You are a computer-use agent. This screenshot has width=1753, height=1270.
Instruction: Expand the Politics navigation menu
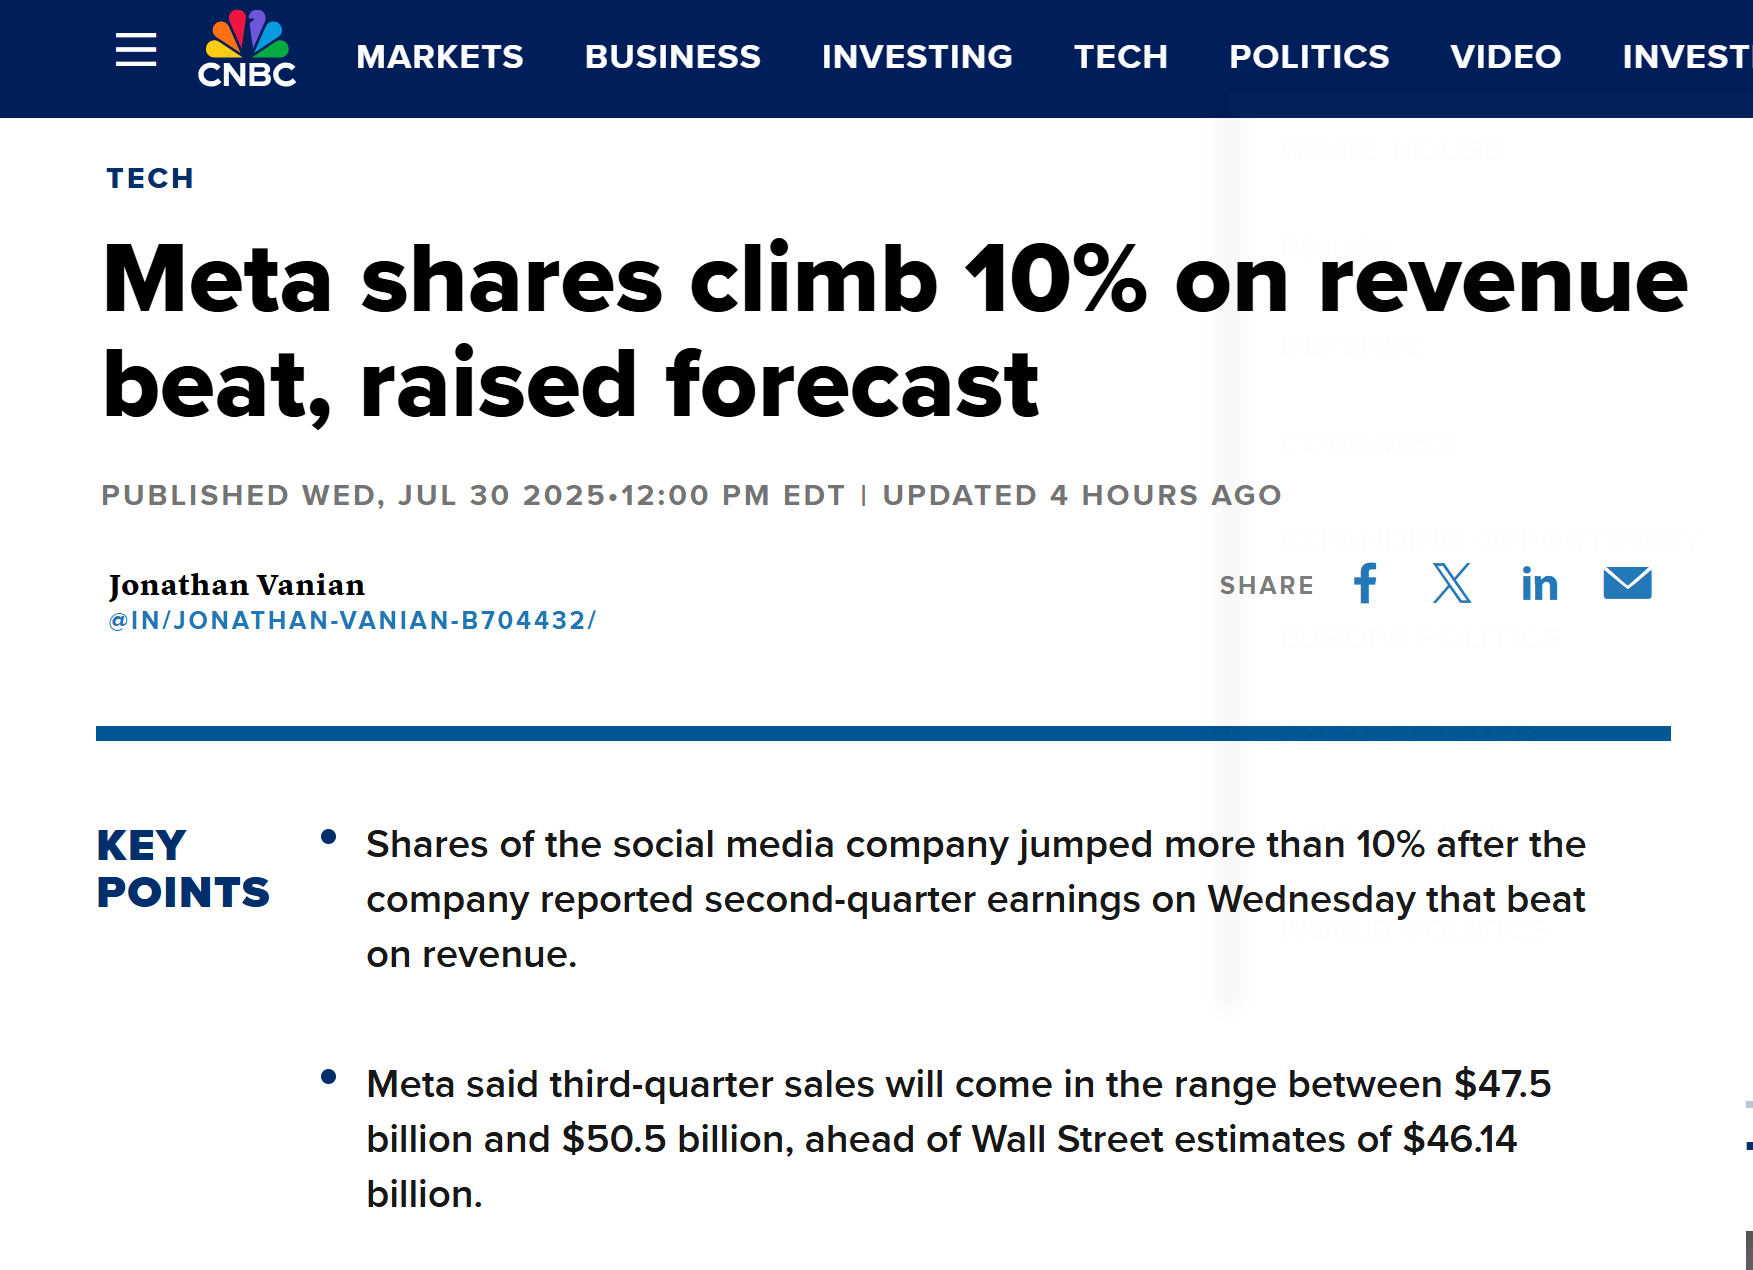pos(1309,57)
